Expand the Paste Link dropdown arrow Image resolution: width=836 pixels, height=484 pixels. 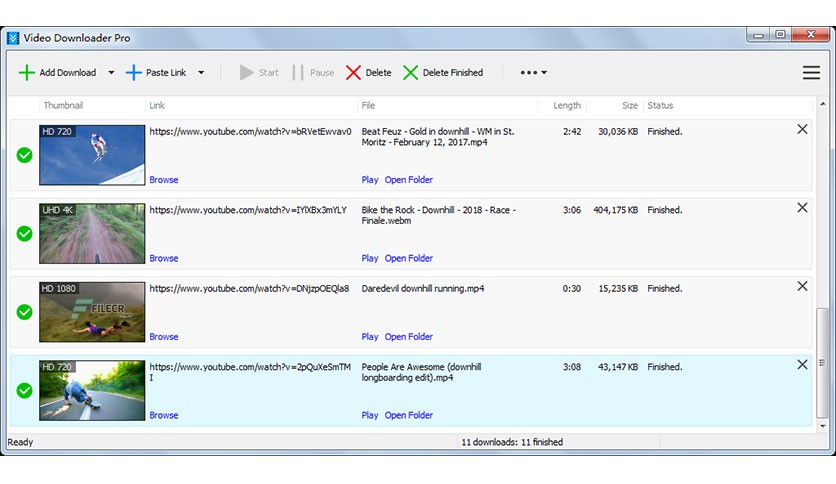coord(201,72)
